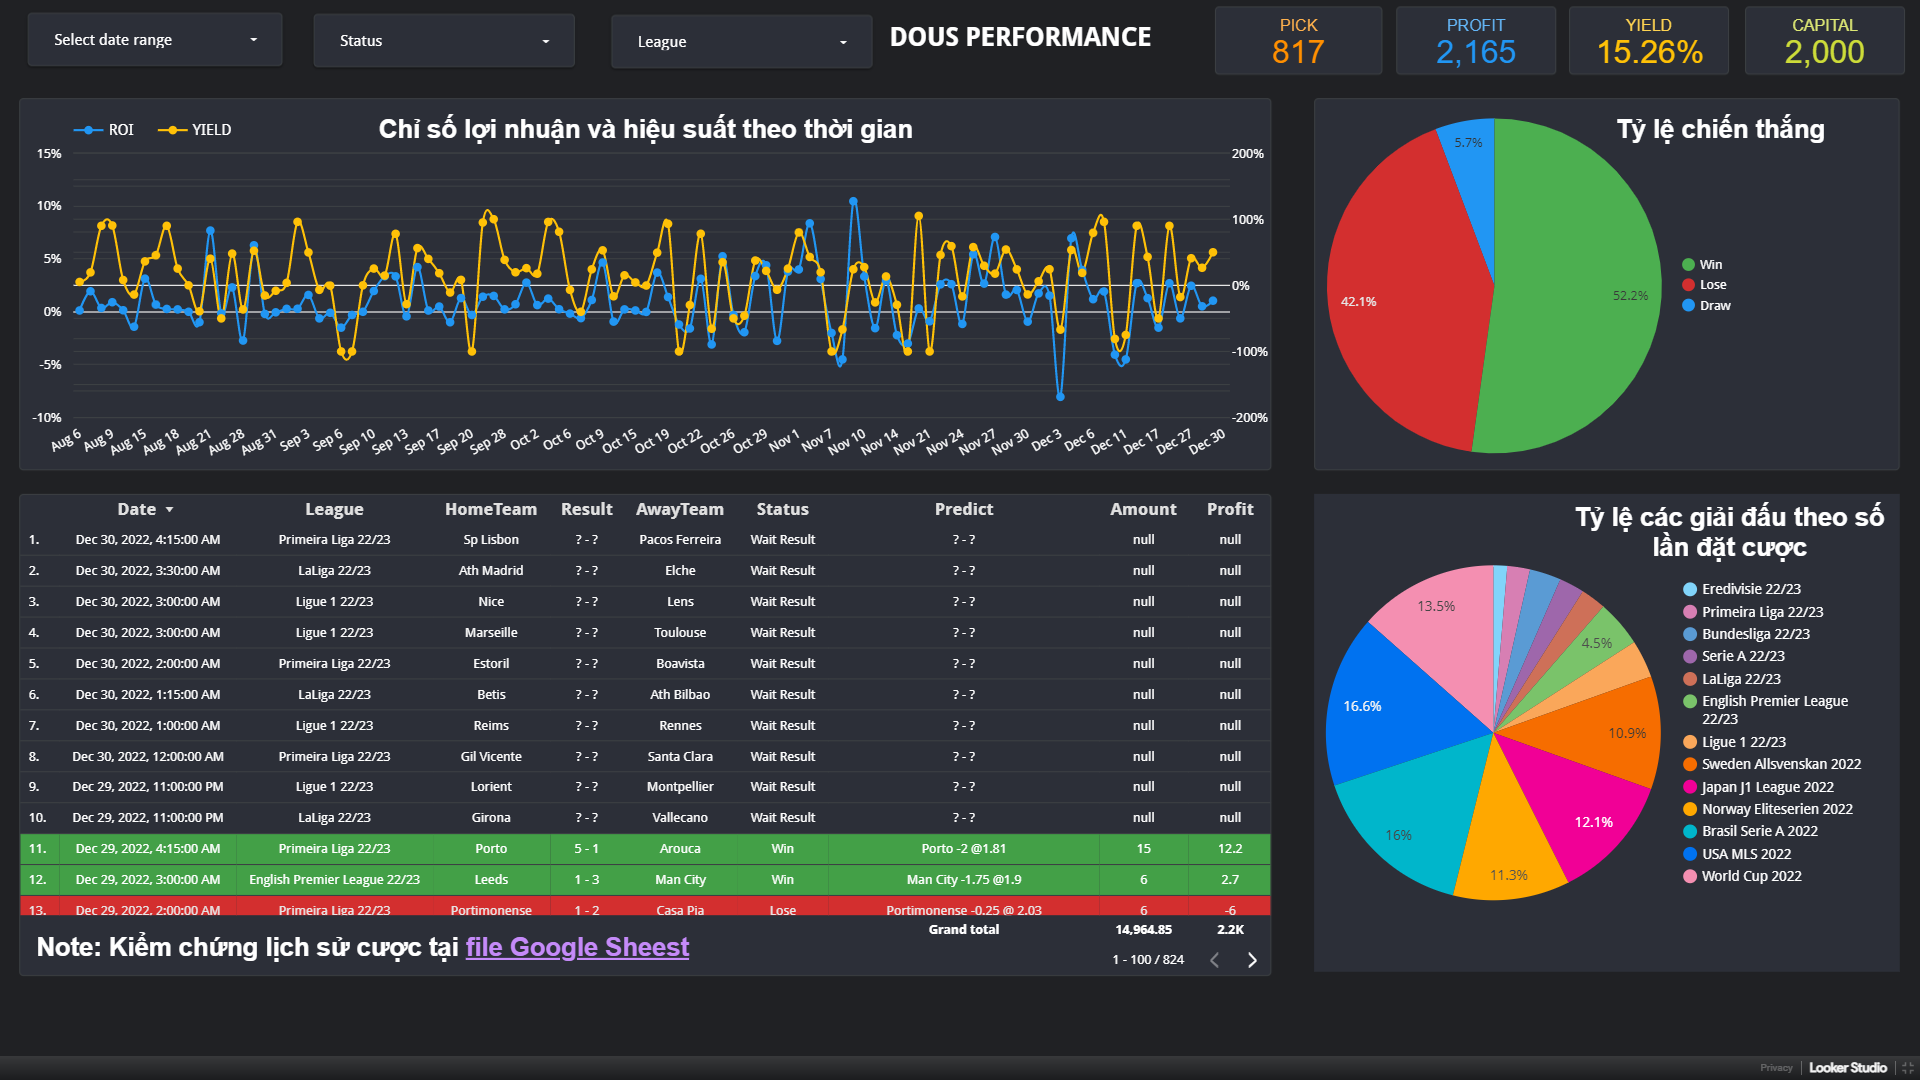This screenshot has width=1920, height=1080.
Task: Click the PROFIT scorecard
Action: [x=1475, y=41]
